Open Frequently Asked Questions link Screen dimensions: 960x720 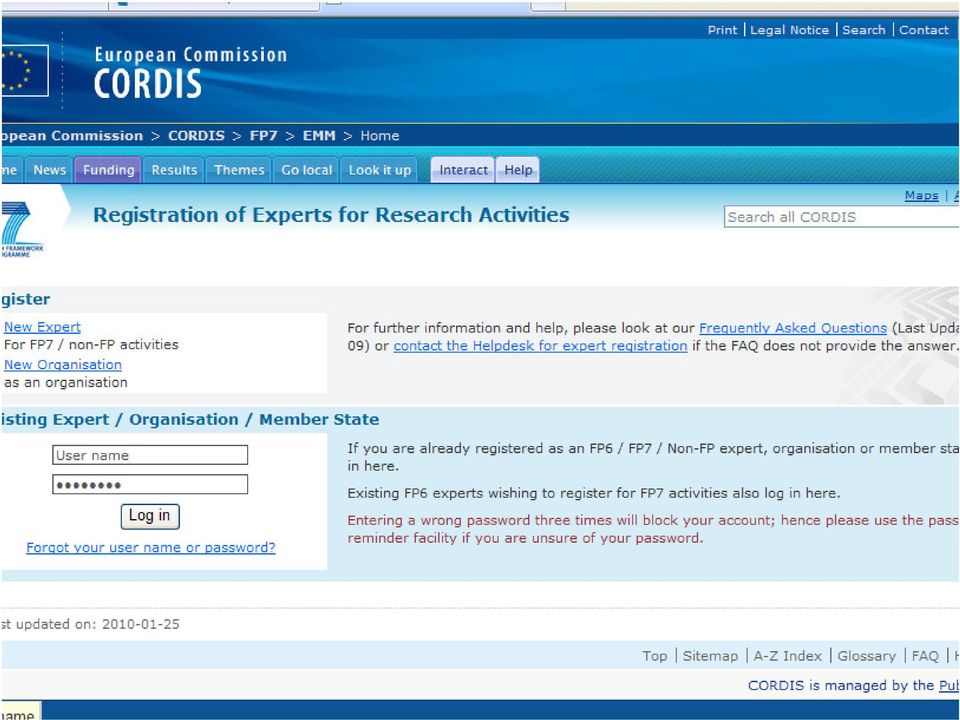coord(793,328)
